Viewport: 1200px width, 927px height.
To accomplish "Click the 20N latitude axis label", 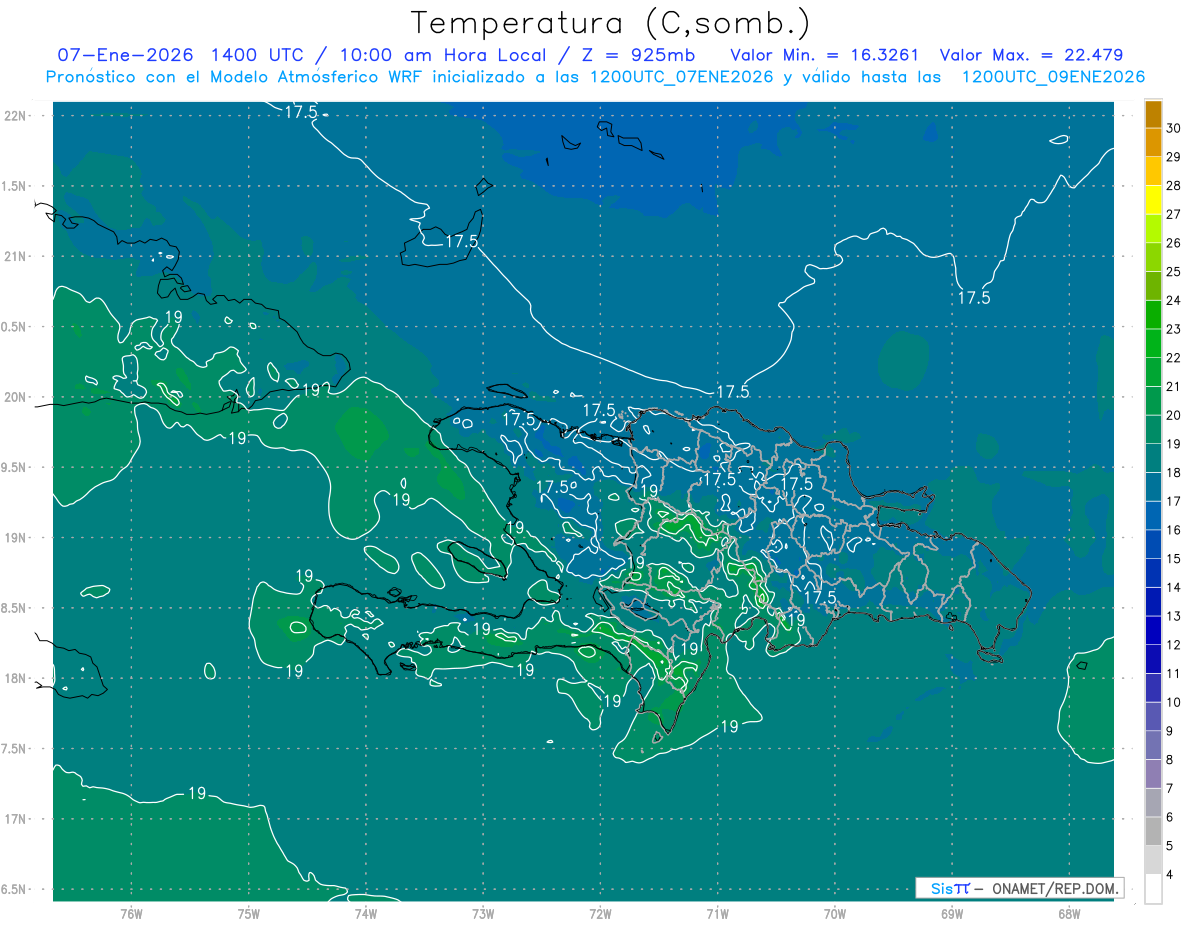I will pos(18,397).
